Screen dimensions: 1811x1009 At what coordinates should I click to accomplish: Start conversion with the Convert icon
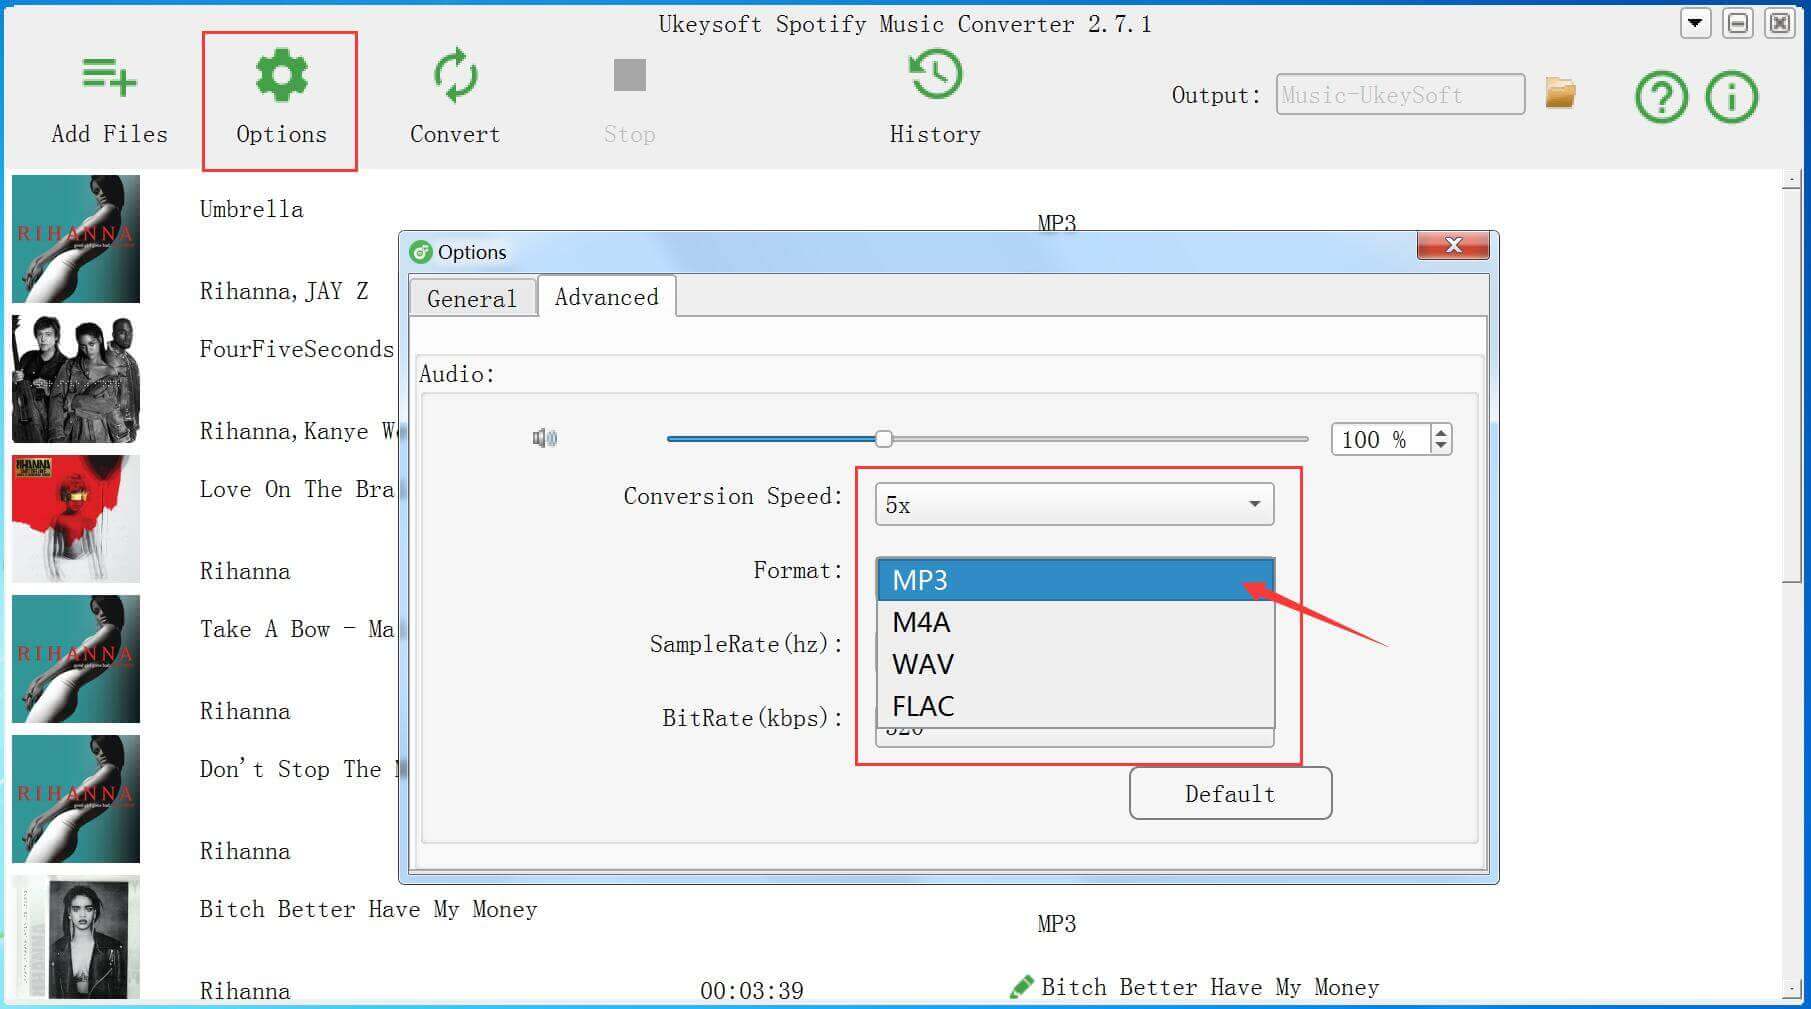click(455, 76)
